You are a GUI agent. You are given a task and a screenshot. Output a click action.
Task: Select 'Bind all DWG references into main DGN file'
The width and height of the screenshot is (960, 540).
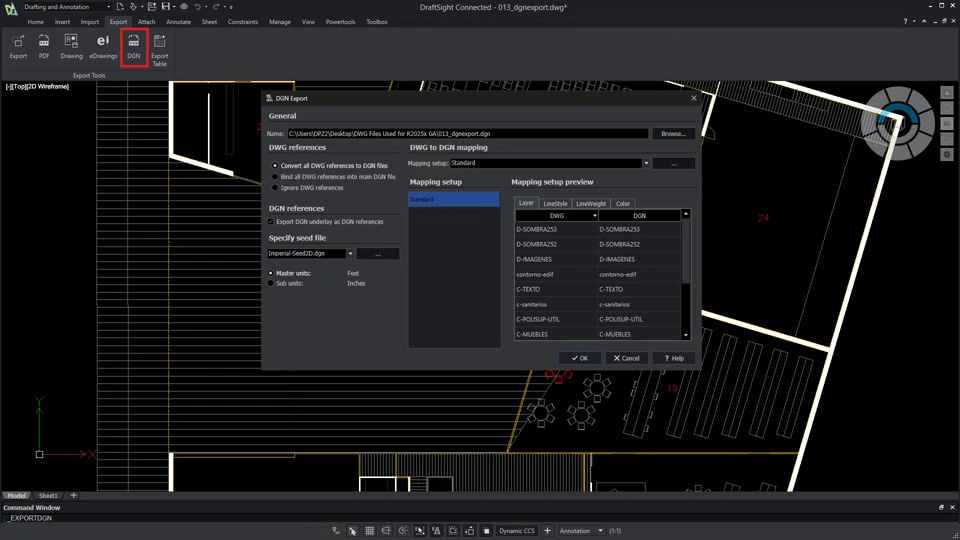tap(274, 176)
